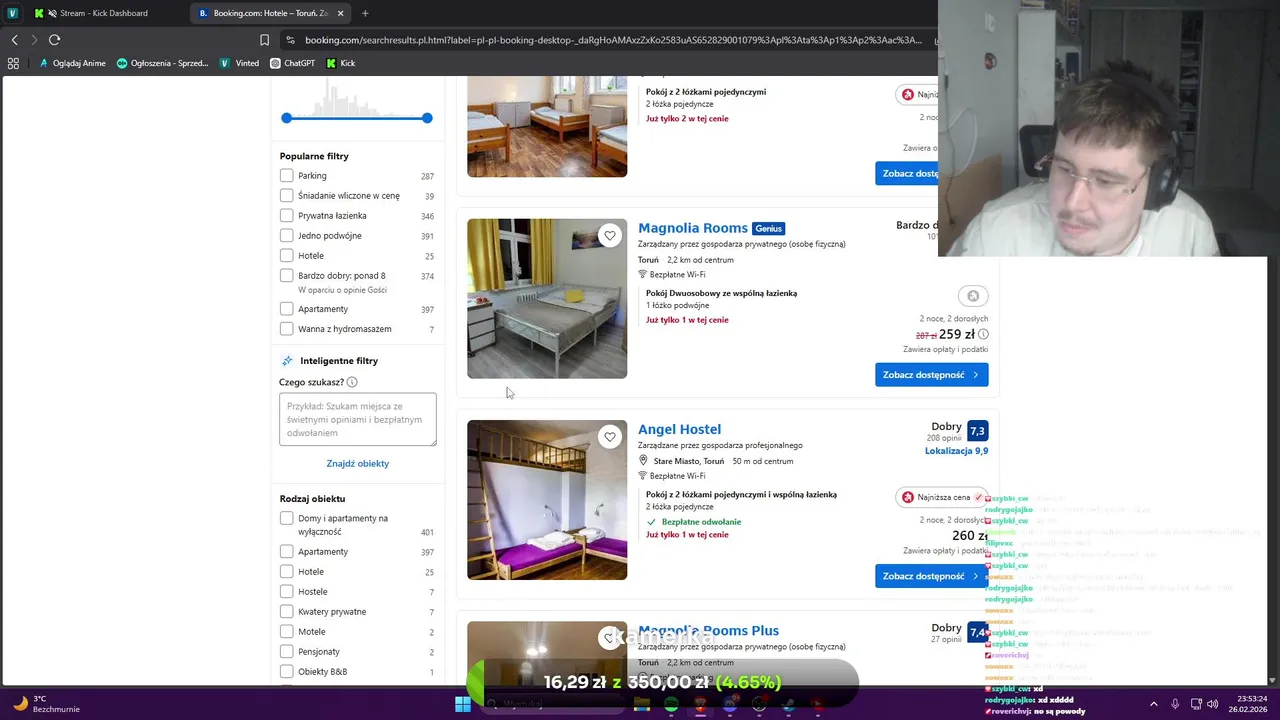Tick the Kwatery prywatne checkbox
This screenshot has width=1280, height=720.
[287, 612]
